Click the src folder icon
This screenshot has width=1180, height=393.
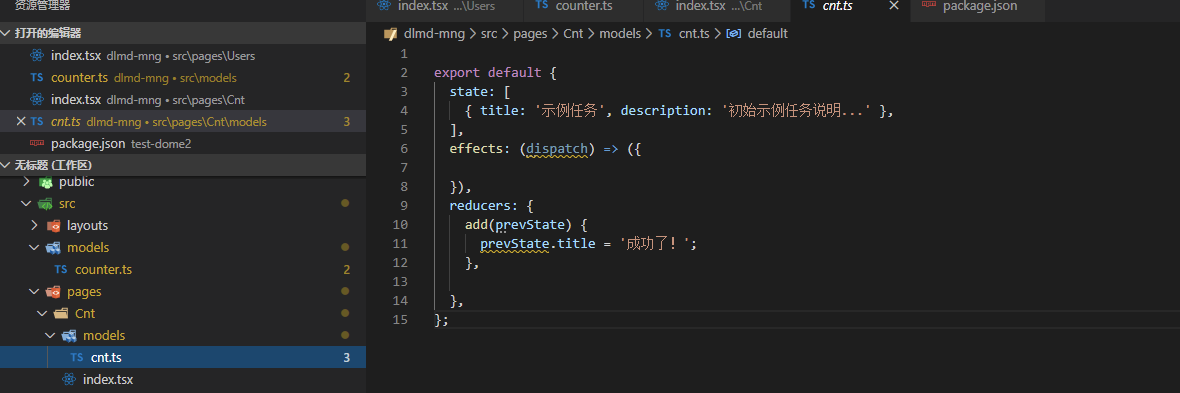click(45, 203)
